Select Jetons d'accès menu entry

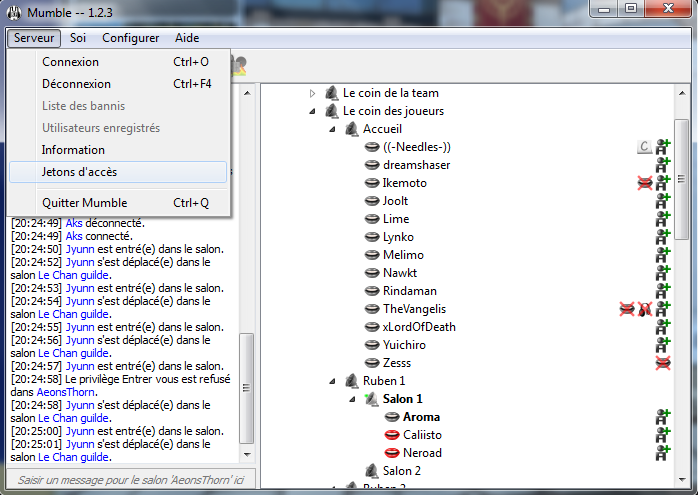point(118,172)
